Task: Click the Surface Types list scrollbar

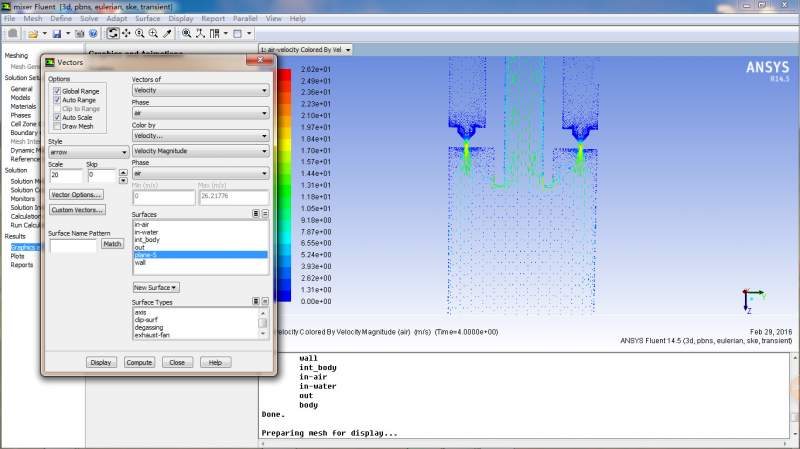Action: pos(263,323)
